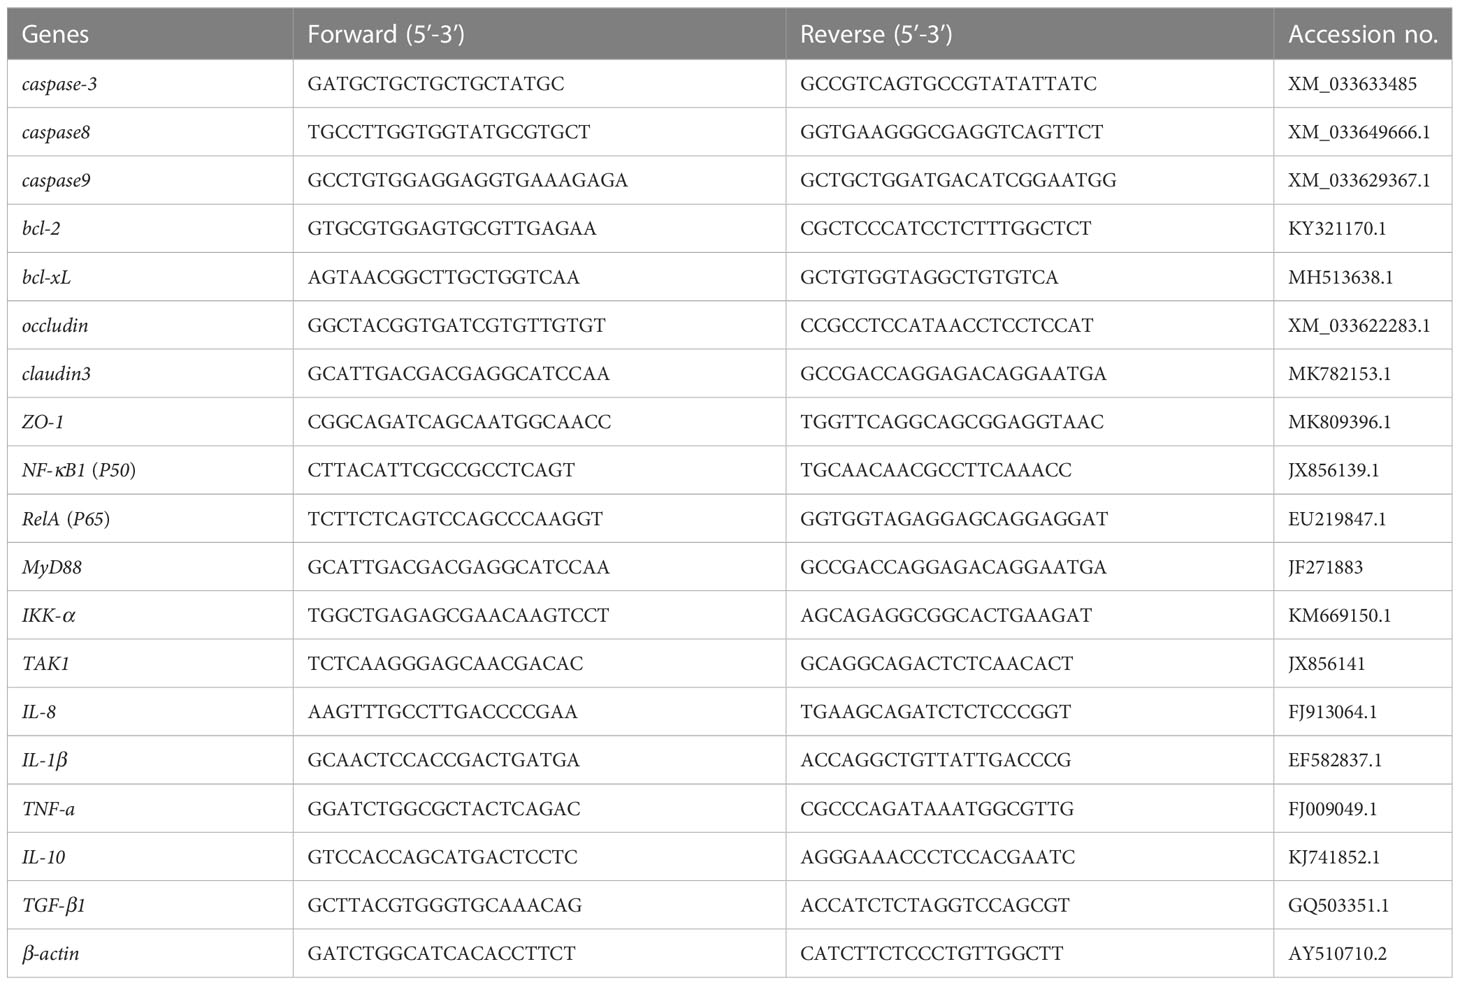Click MyD88 accession number JF271883
The height and width of the screenshot is (985, 1460).
click(1325, 567)
